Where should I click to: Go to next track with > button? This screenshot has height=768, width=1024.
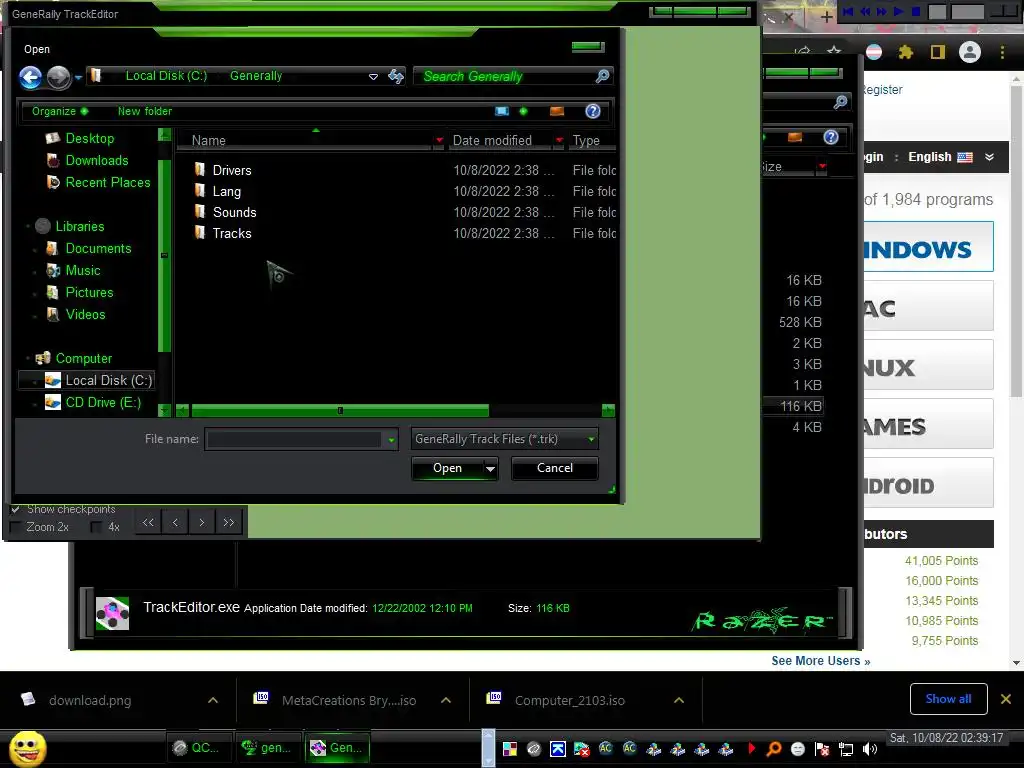[201, 522]
